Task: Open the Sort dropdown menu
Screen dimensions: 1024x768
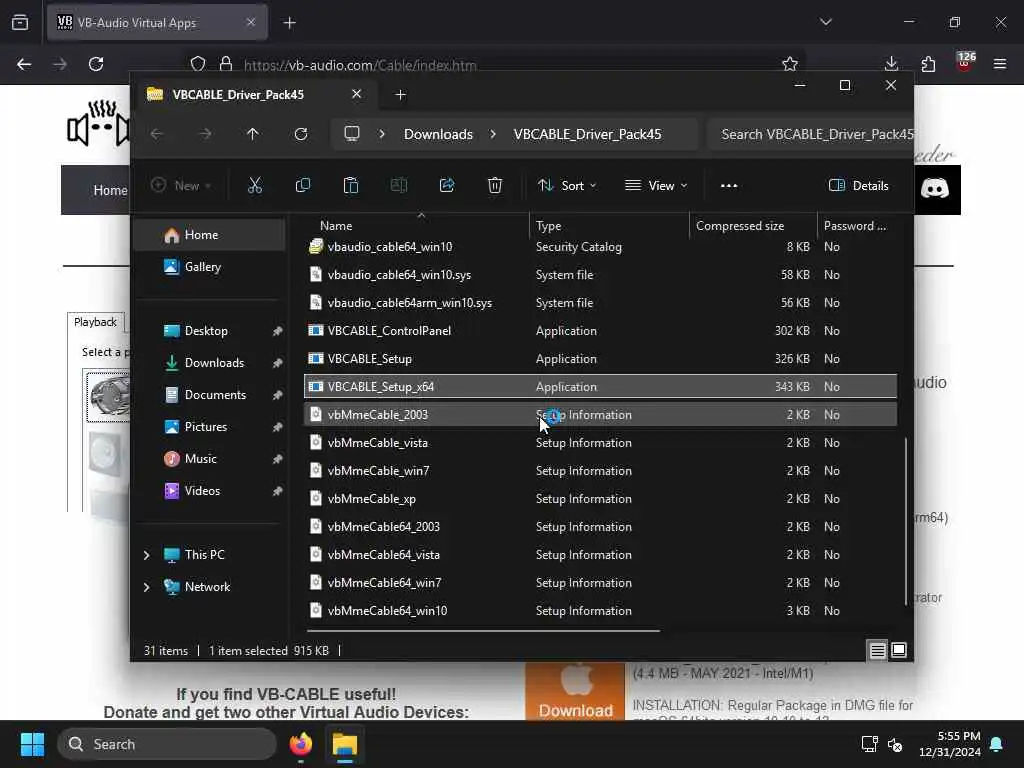Action: point(567,185)
